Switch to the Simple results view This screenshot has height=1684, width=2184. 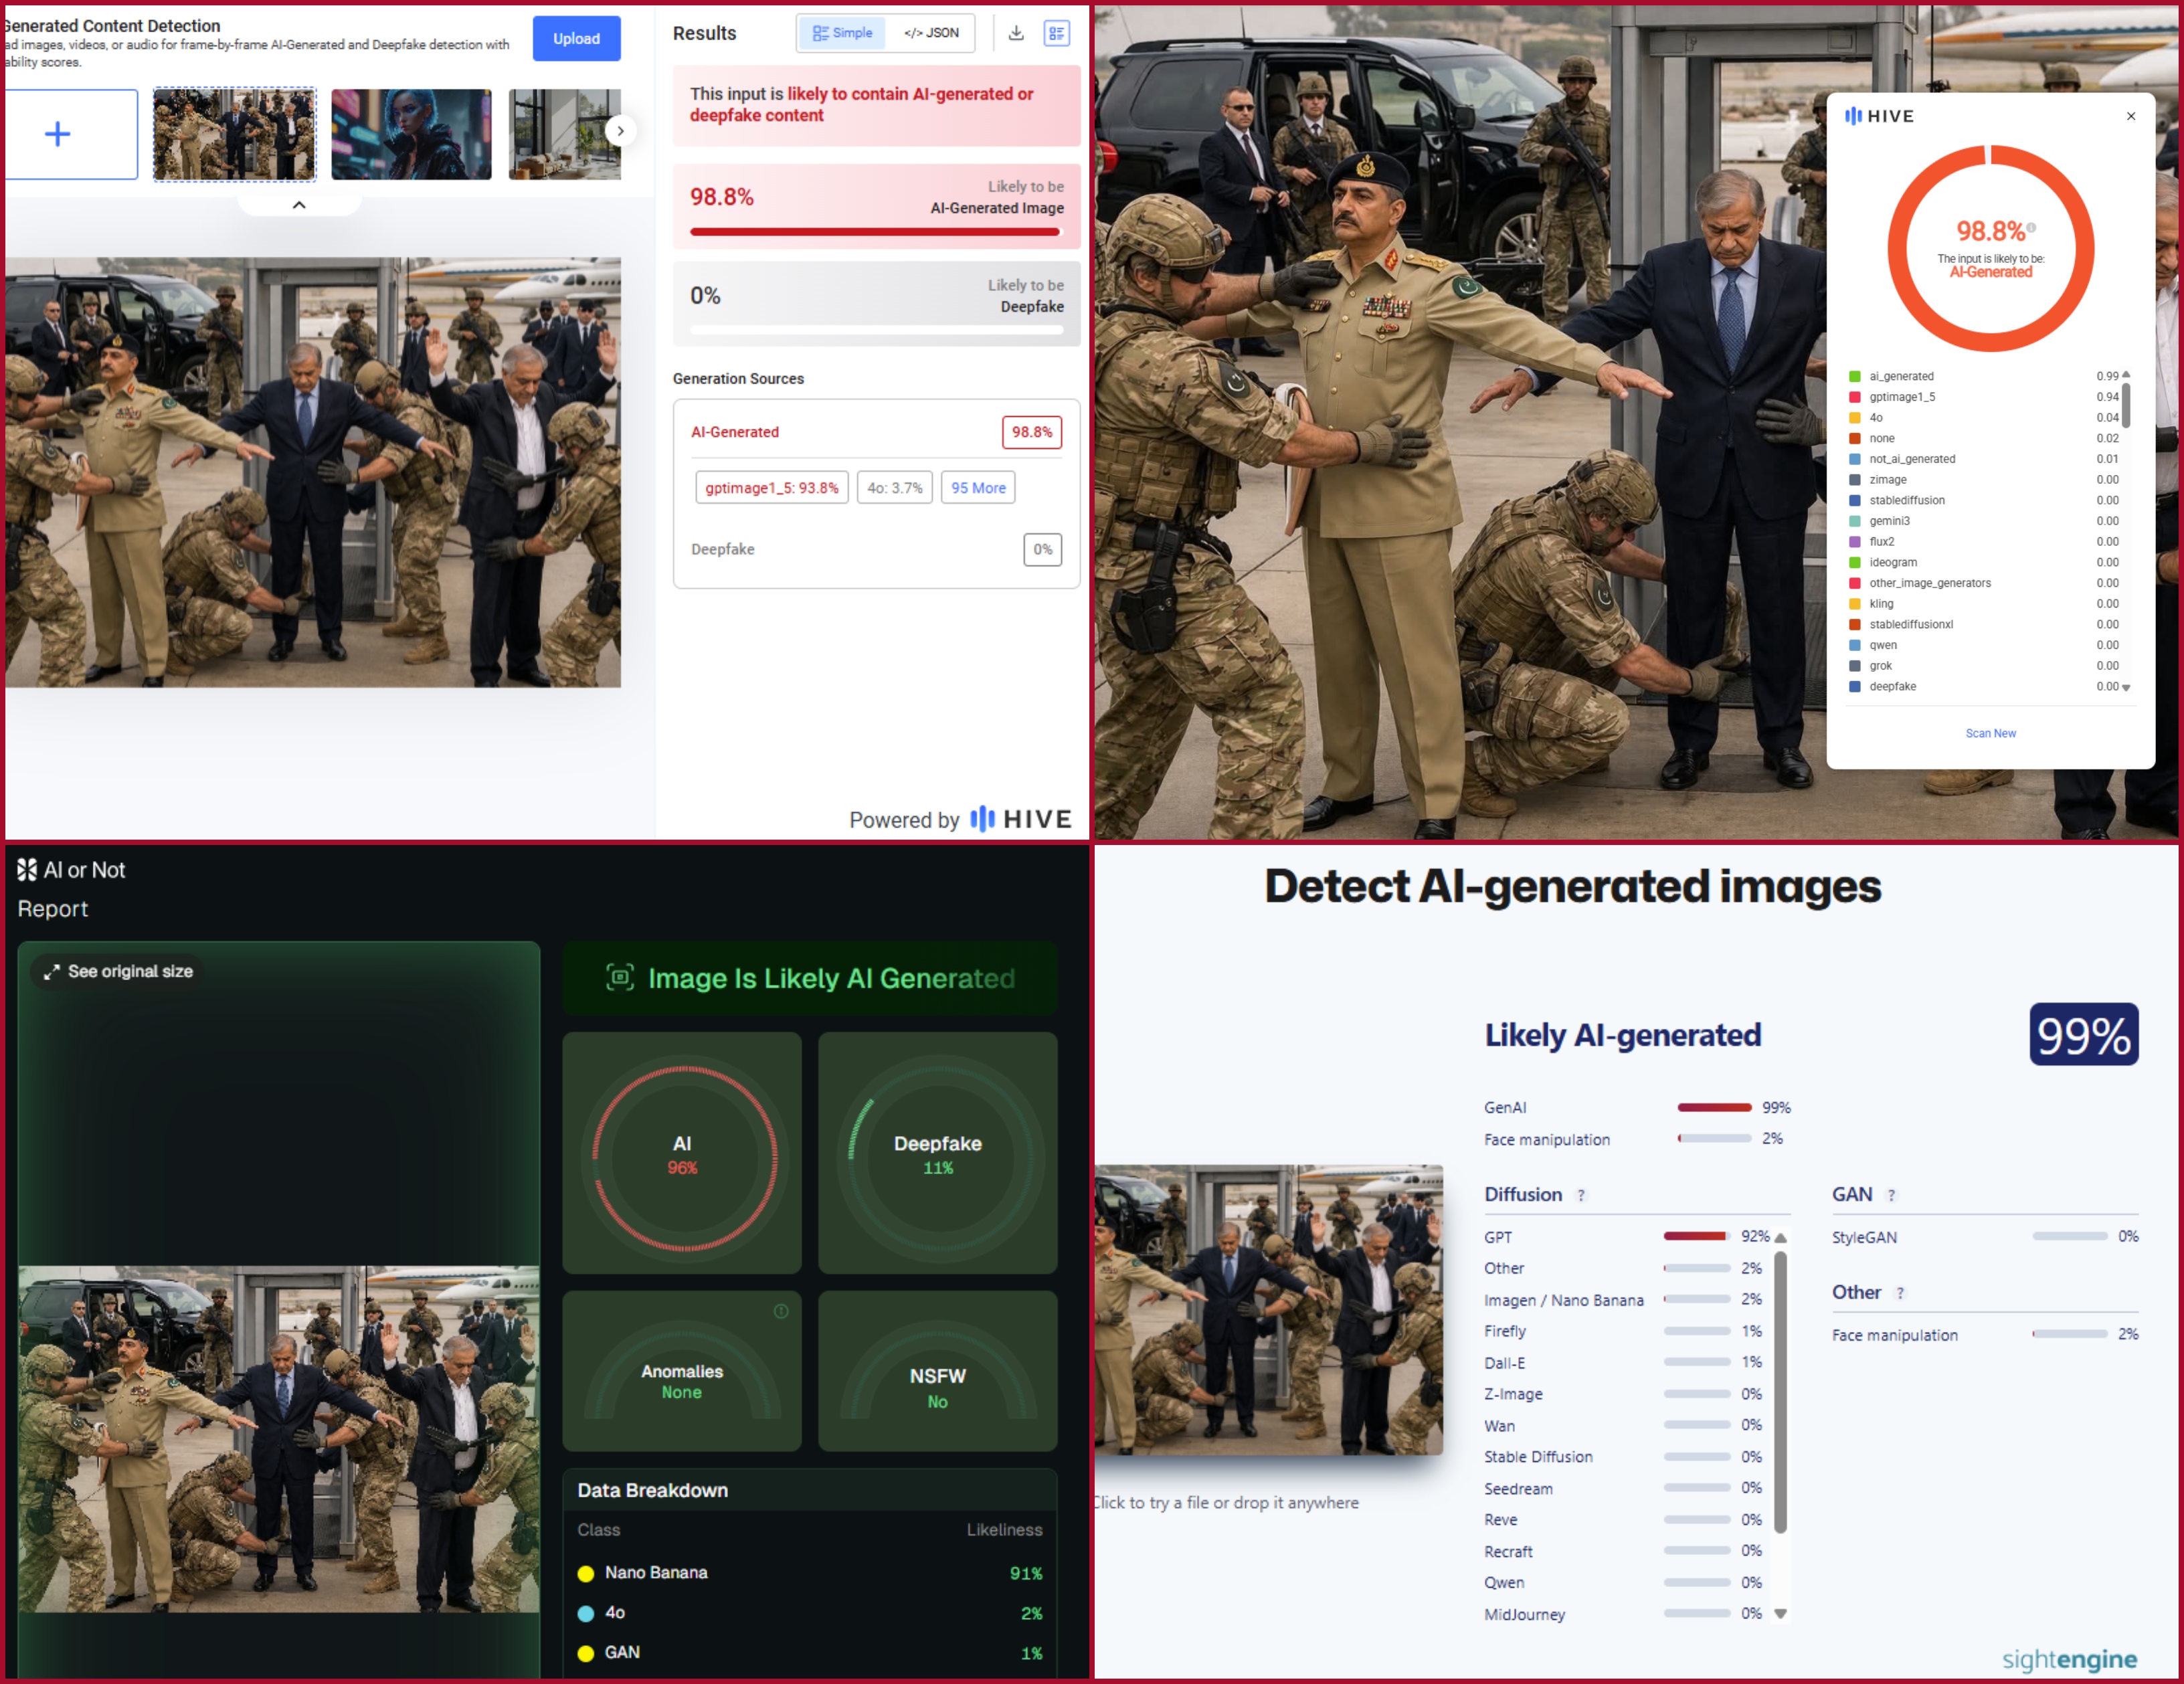[843, 33]
